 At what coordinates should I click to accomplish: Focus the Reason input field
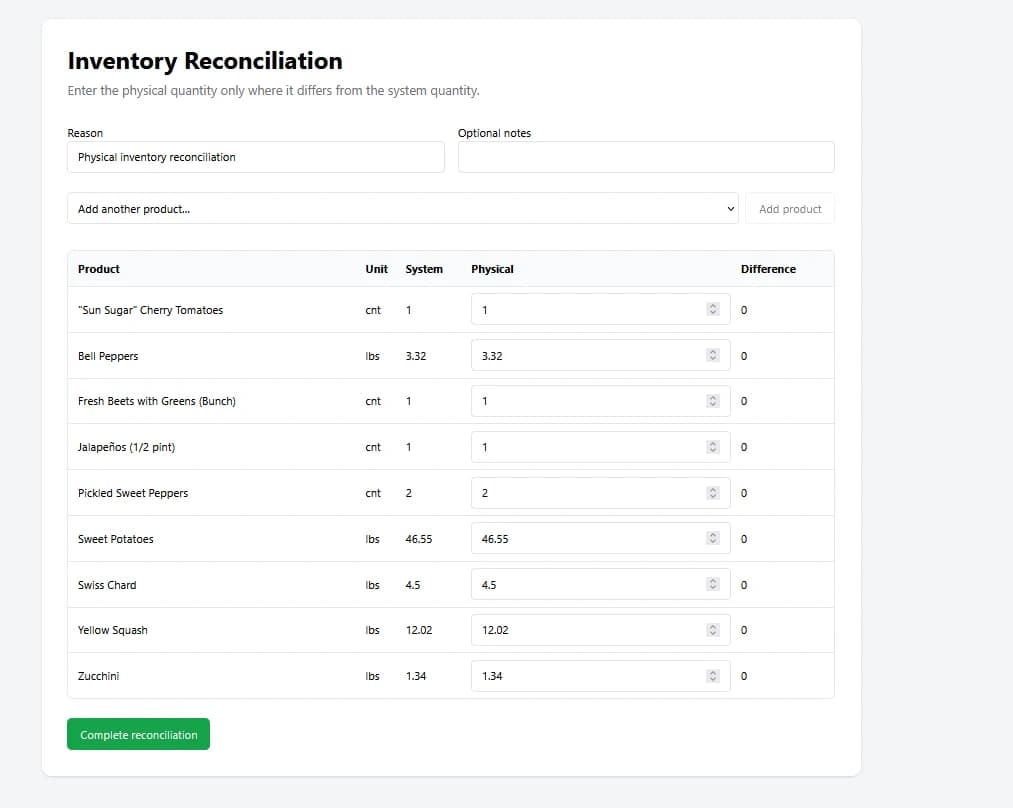[256, 157]
